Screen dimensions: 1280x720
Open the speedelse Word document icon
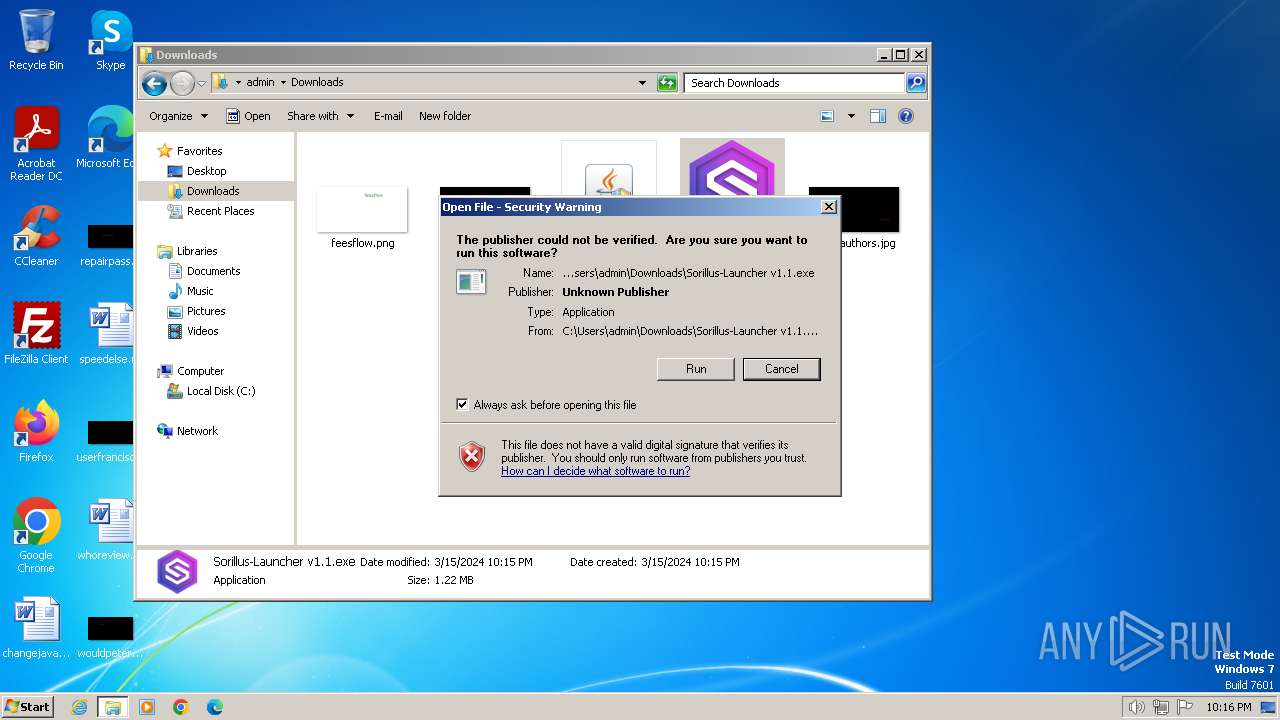tap(106, 333)
